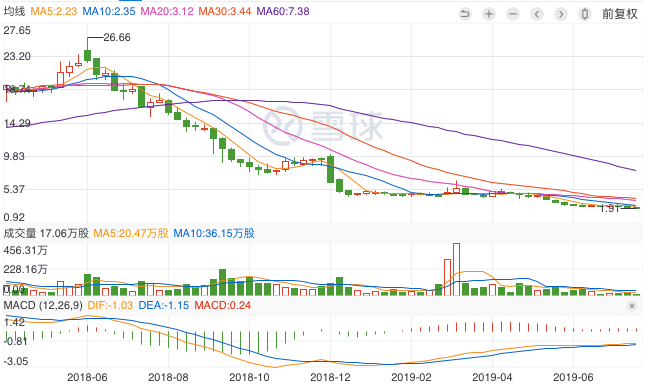
Task: Toggle the MA5 moving average label
Action: click(54, 11)
